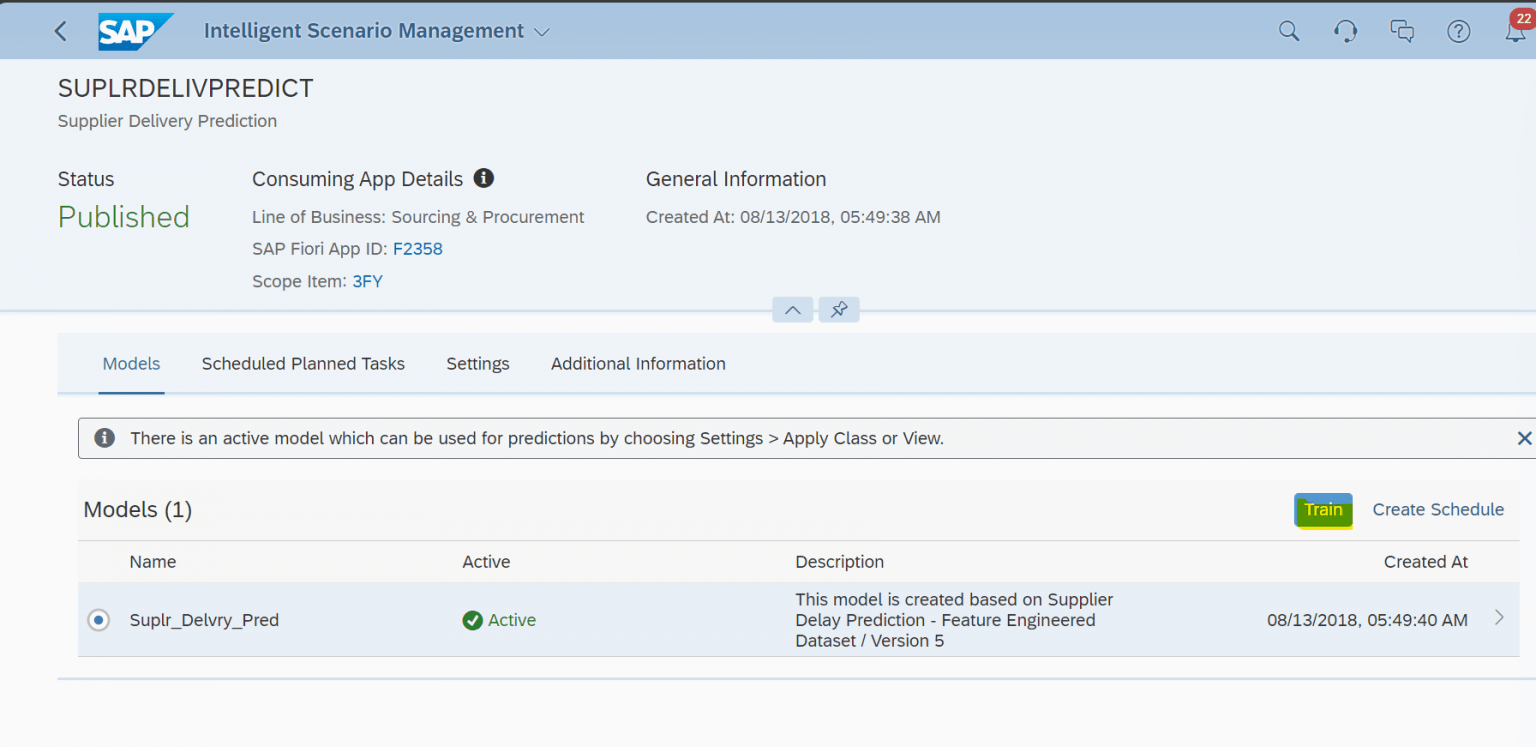Open the feedback chat icon
This screenshot has height=747, width=1536.
tap(1402, 31)
